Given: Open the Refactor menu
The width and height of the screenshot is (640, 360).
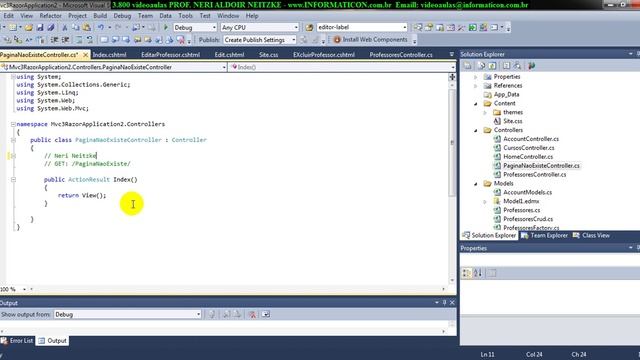Looking at the screenshot, I should click(51, 16).
